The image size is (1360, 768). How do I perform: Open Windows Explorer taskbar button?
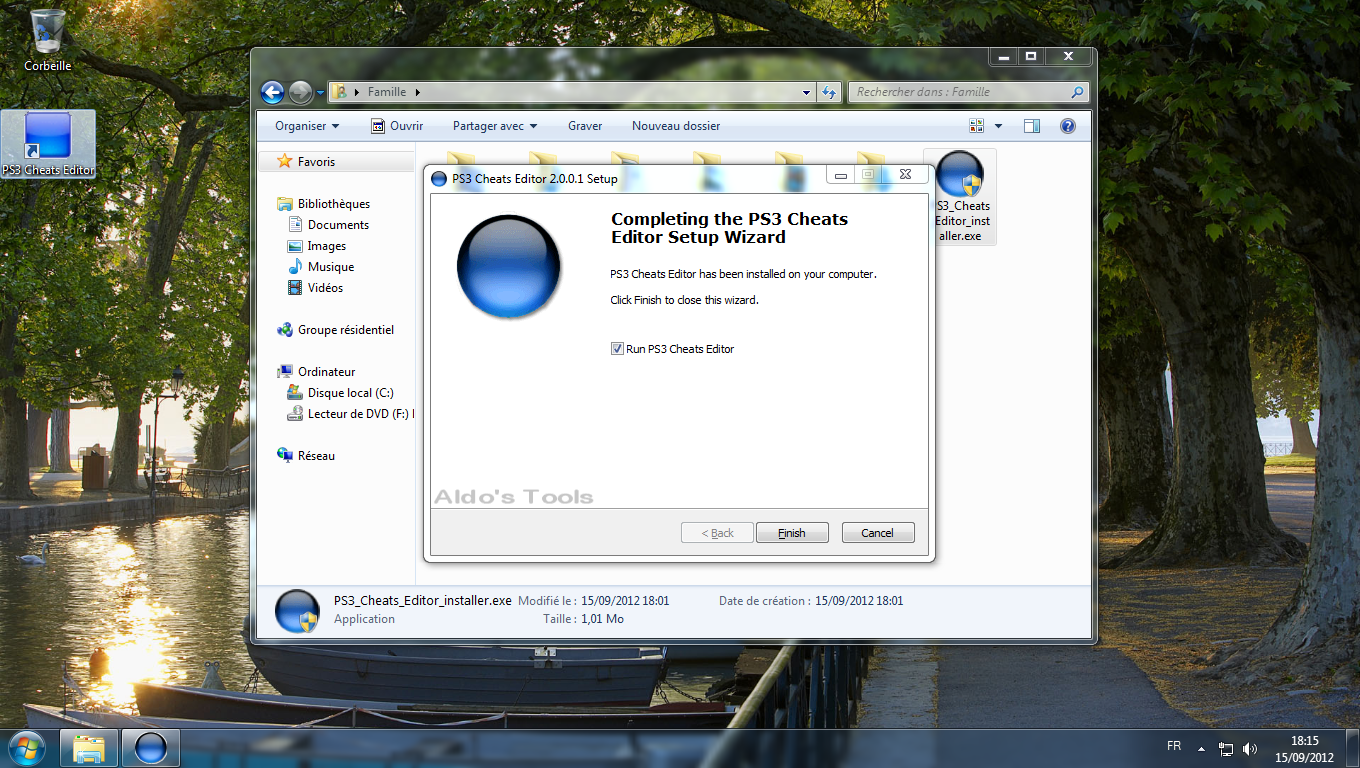(90, 748)
